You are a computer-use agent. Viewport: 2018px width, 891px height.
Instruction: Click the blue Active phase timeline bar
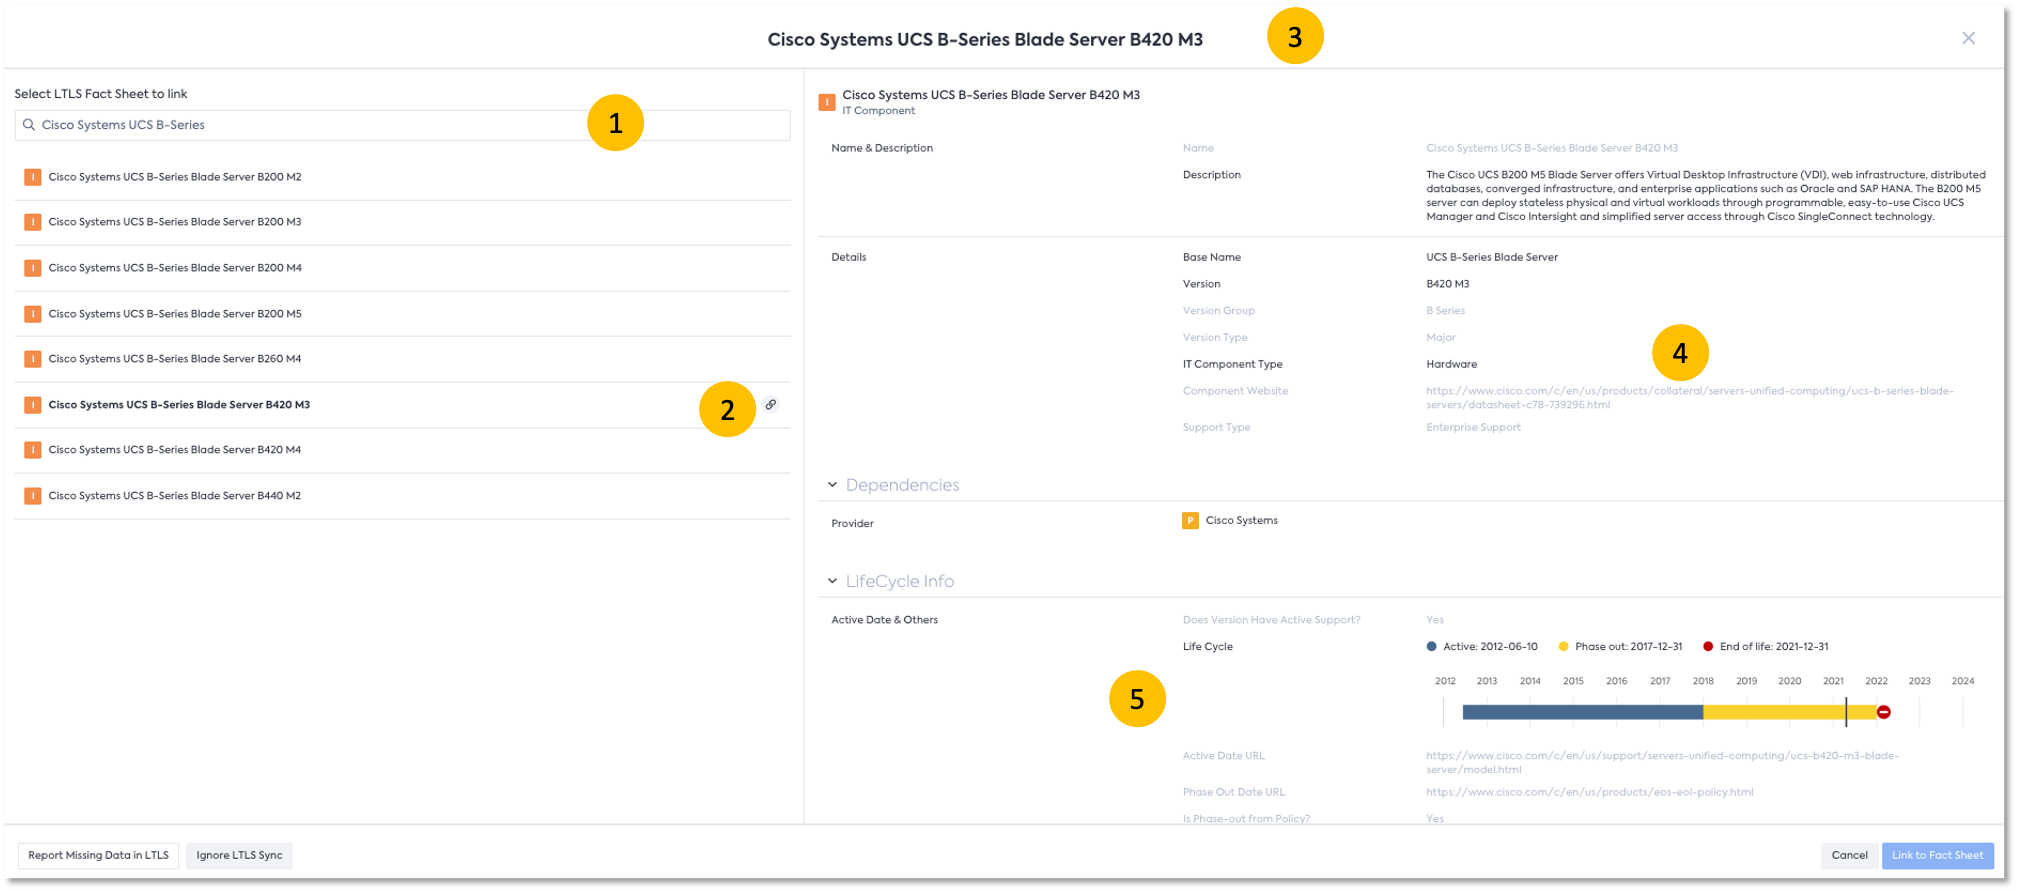[1582, 712]
